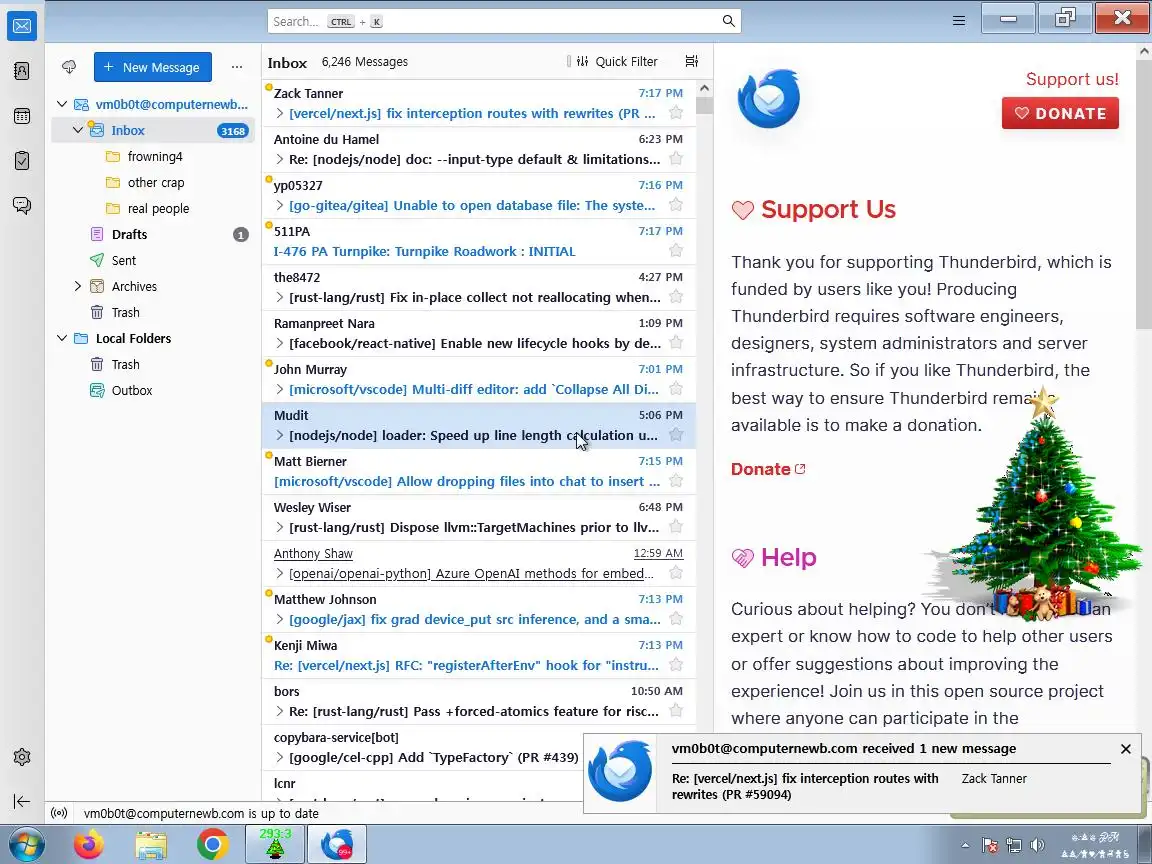
Task: Open the bors rust-lang message
Action: [478, 701]
